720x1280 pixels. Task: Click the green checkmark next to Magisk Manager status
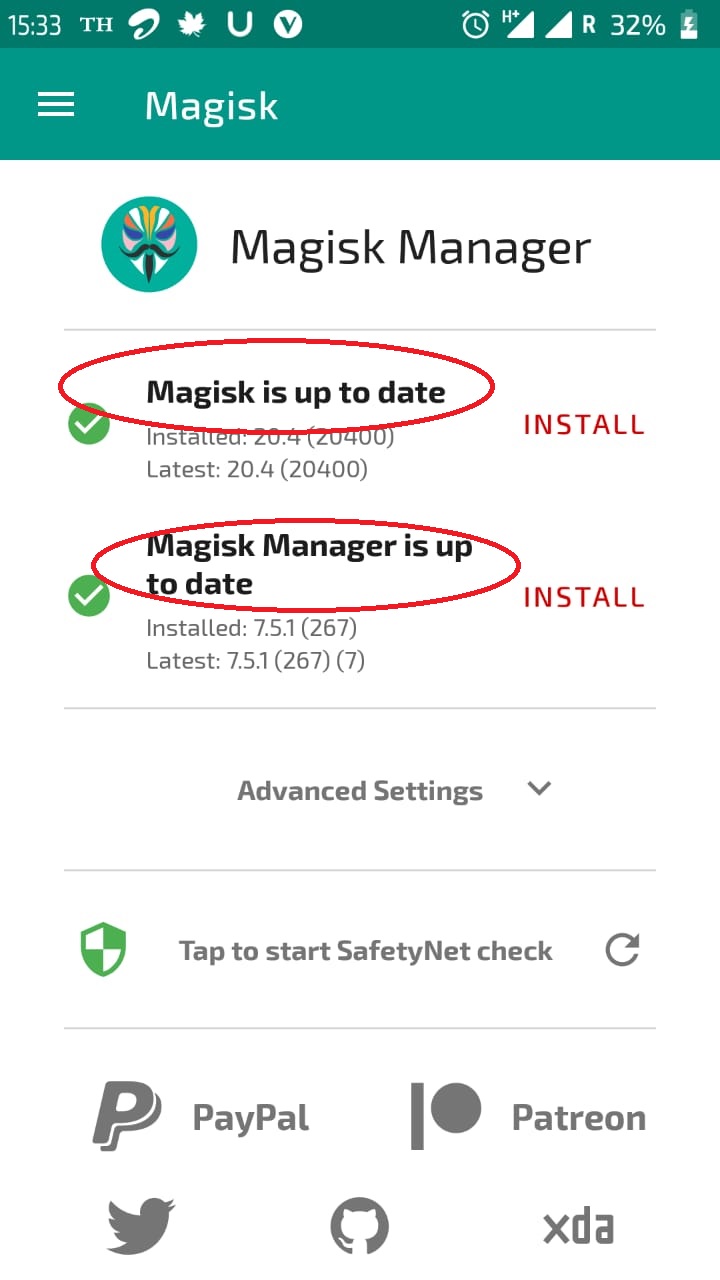[x=89, y=596]
